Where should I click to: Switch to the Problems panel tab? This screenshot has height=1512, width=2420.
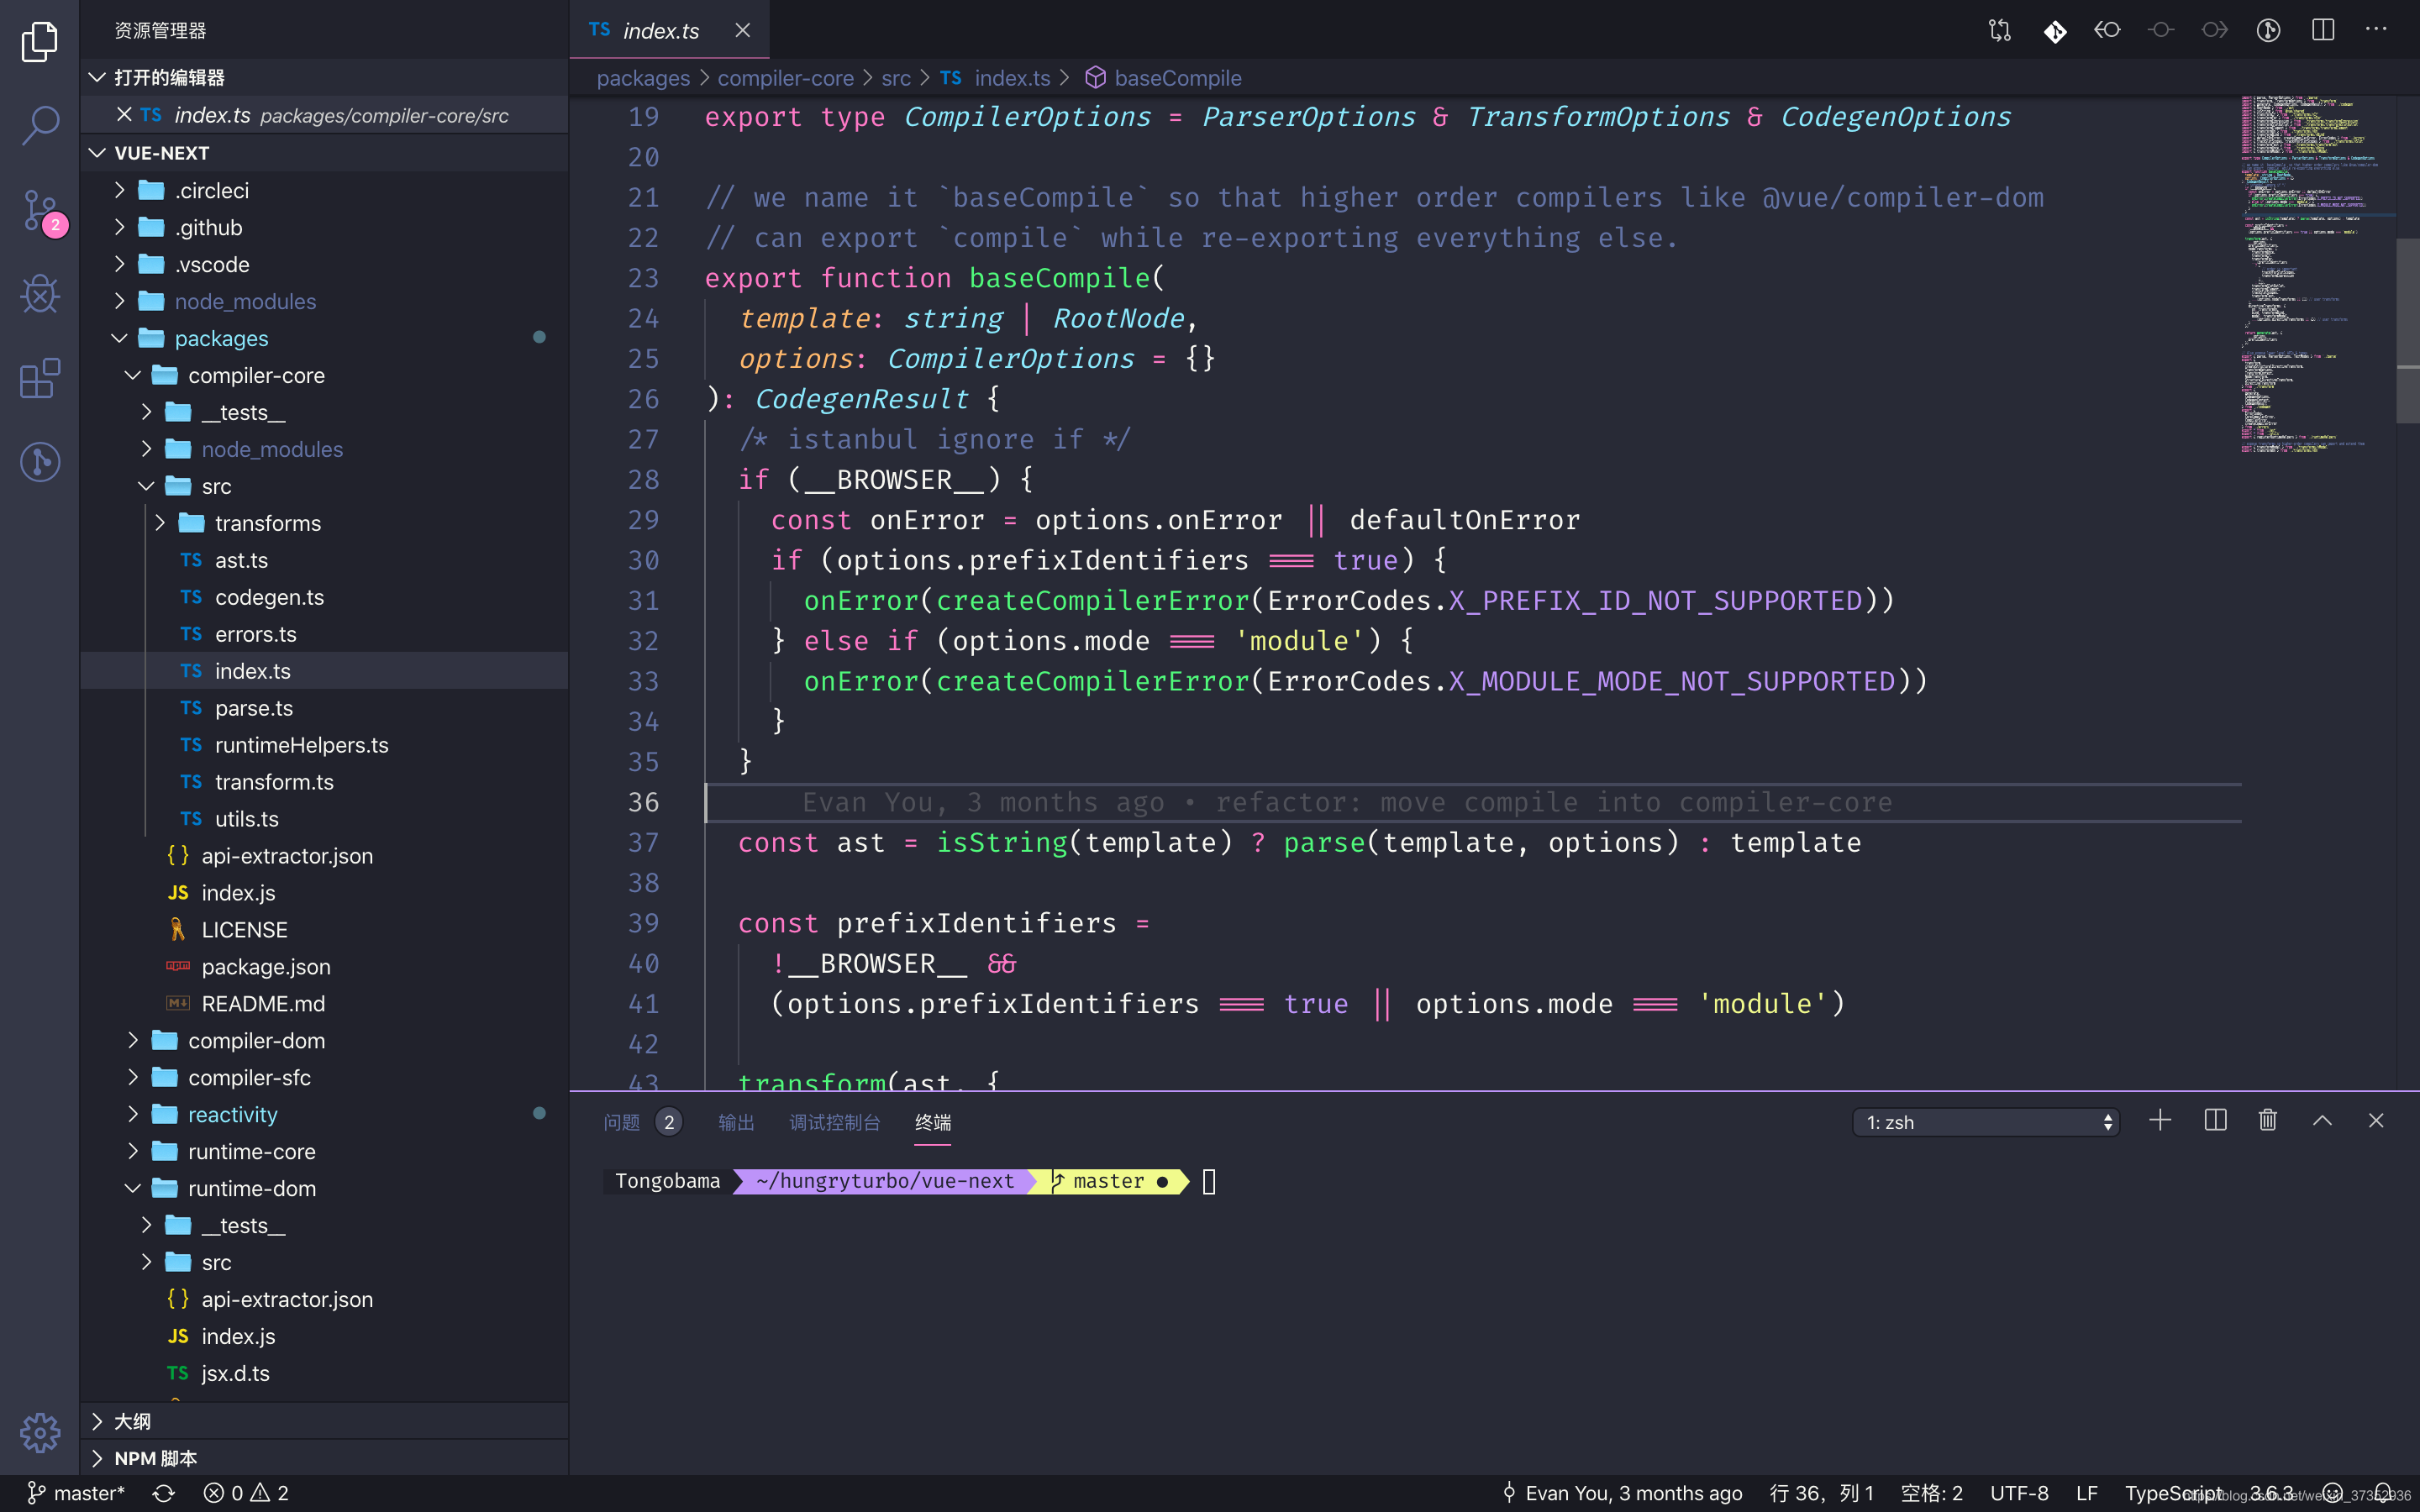642,1122
